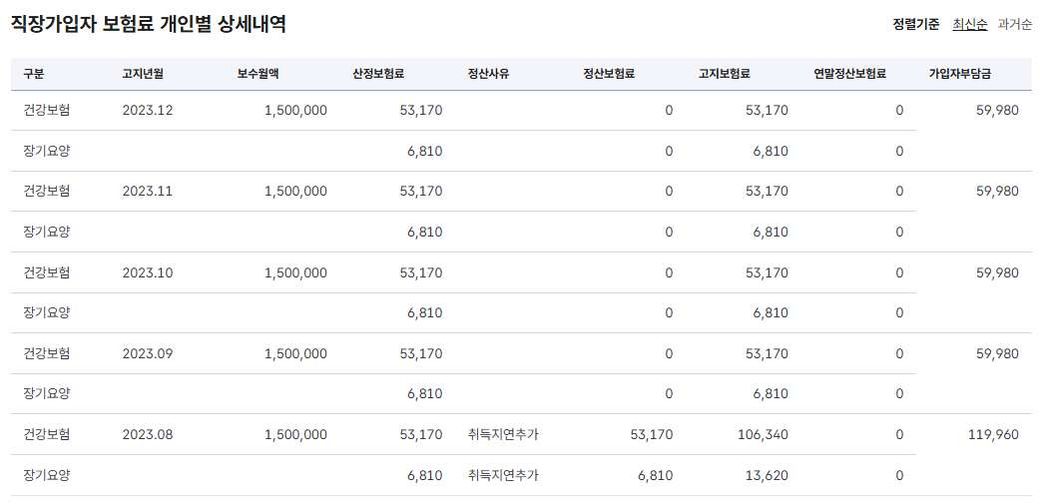Screen dimensions: 1040x504
Task: Click the 고지보험료 column header
Action: pos(724,74)
